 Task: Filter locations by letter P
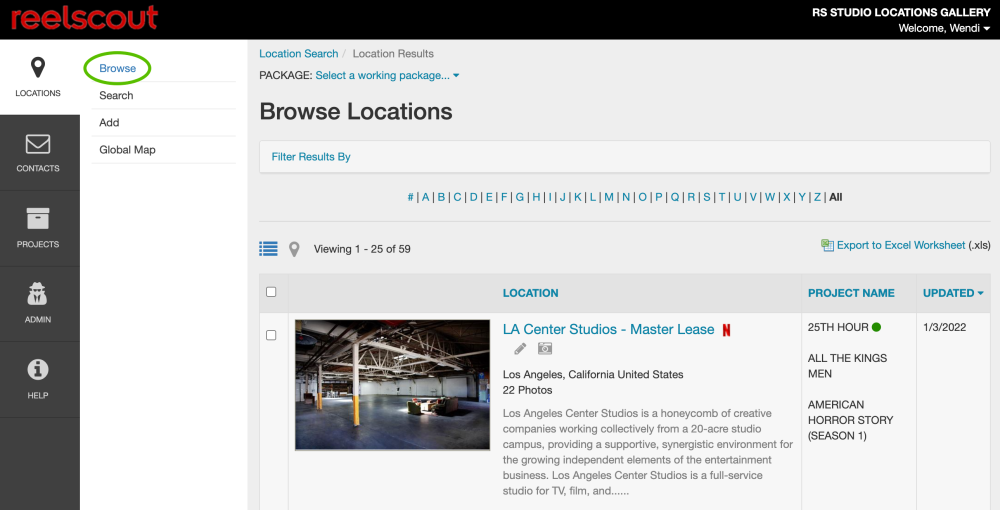pyautogui.click(x=659, y=197)
